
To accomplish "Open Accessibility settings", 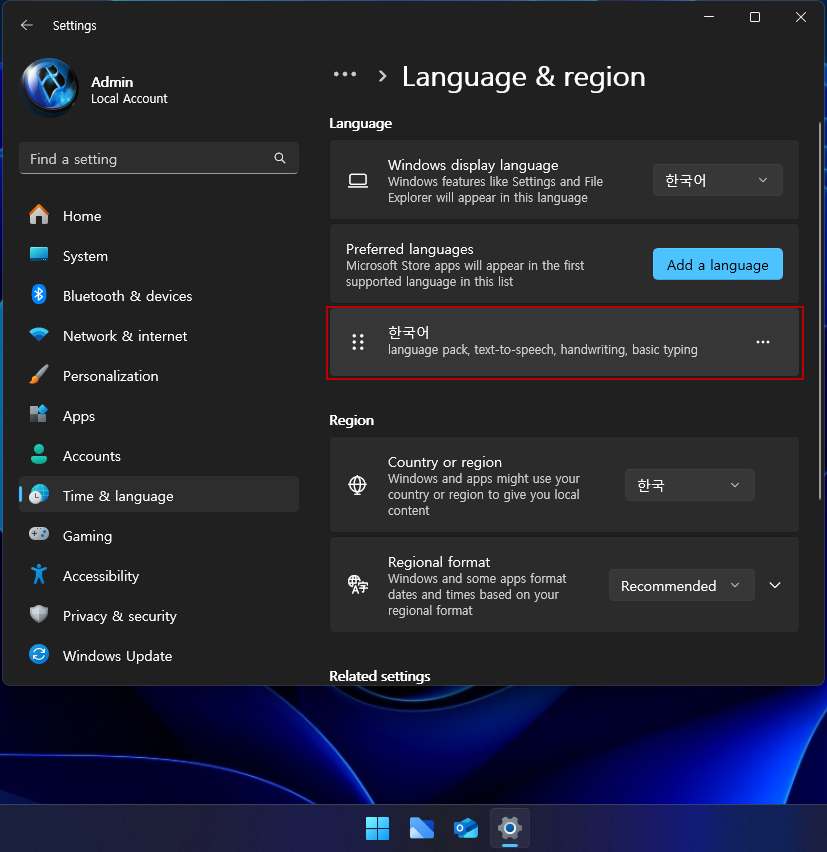I will [x=159, y=576].
